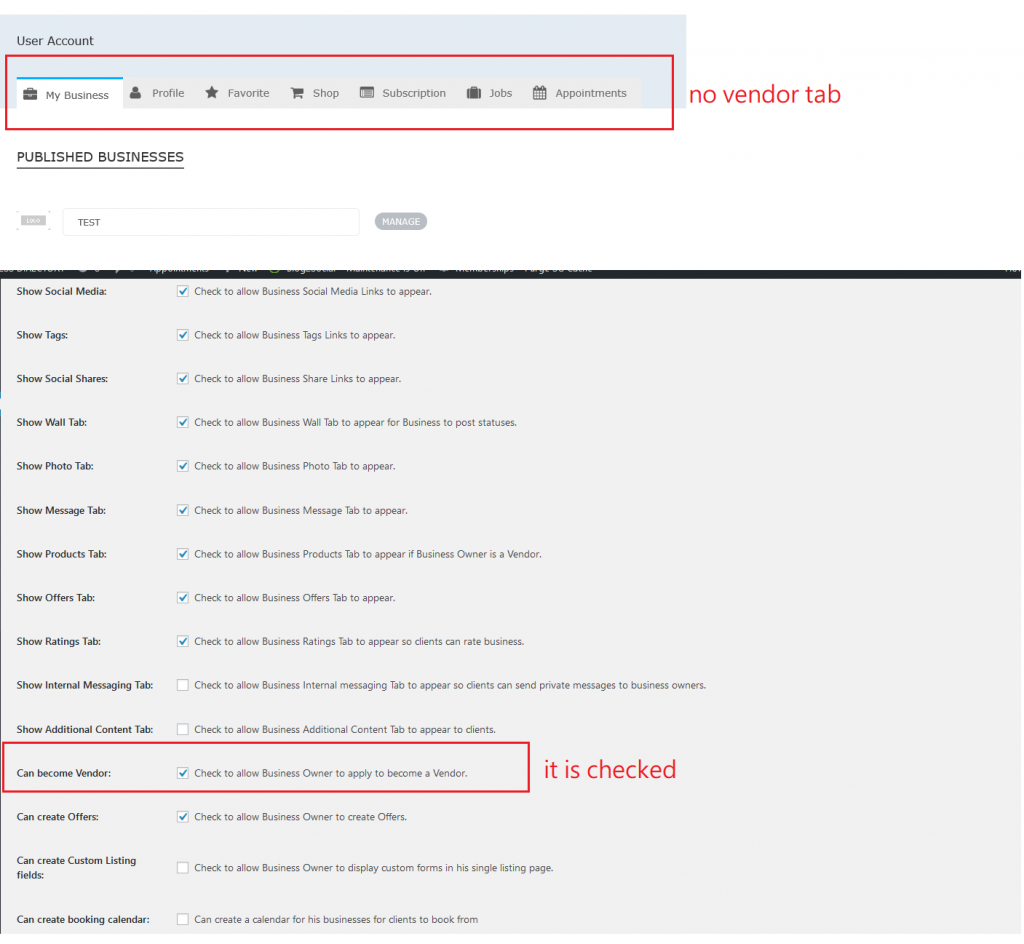Check Can create booking calendar option
This screenshot has width=1024, height=944.
[x=183, y=920]
